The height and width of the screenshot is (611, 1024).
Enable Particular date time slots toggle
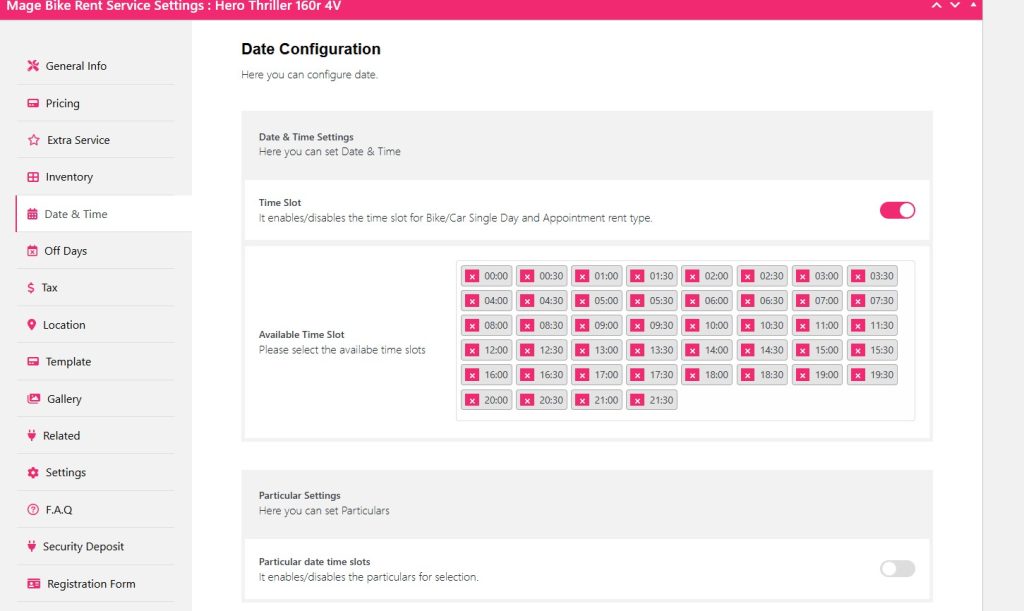coord(897,568)
